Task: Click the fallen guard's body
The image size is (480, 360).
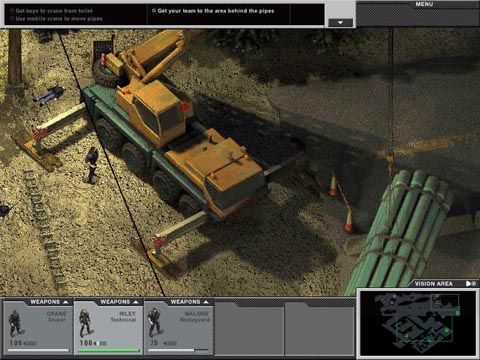Action: 49,94
